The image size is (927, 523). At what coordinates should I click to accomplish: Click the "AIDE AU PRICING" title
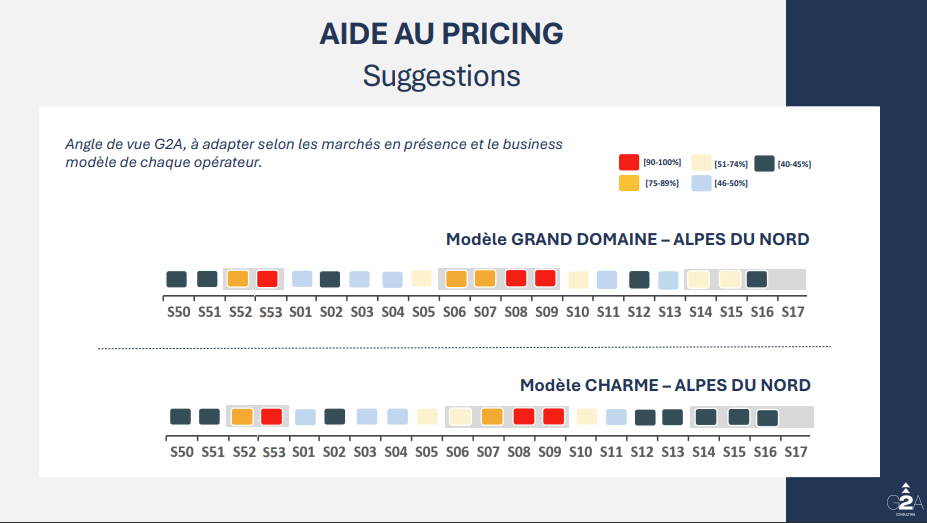[x=441, y=33]
